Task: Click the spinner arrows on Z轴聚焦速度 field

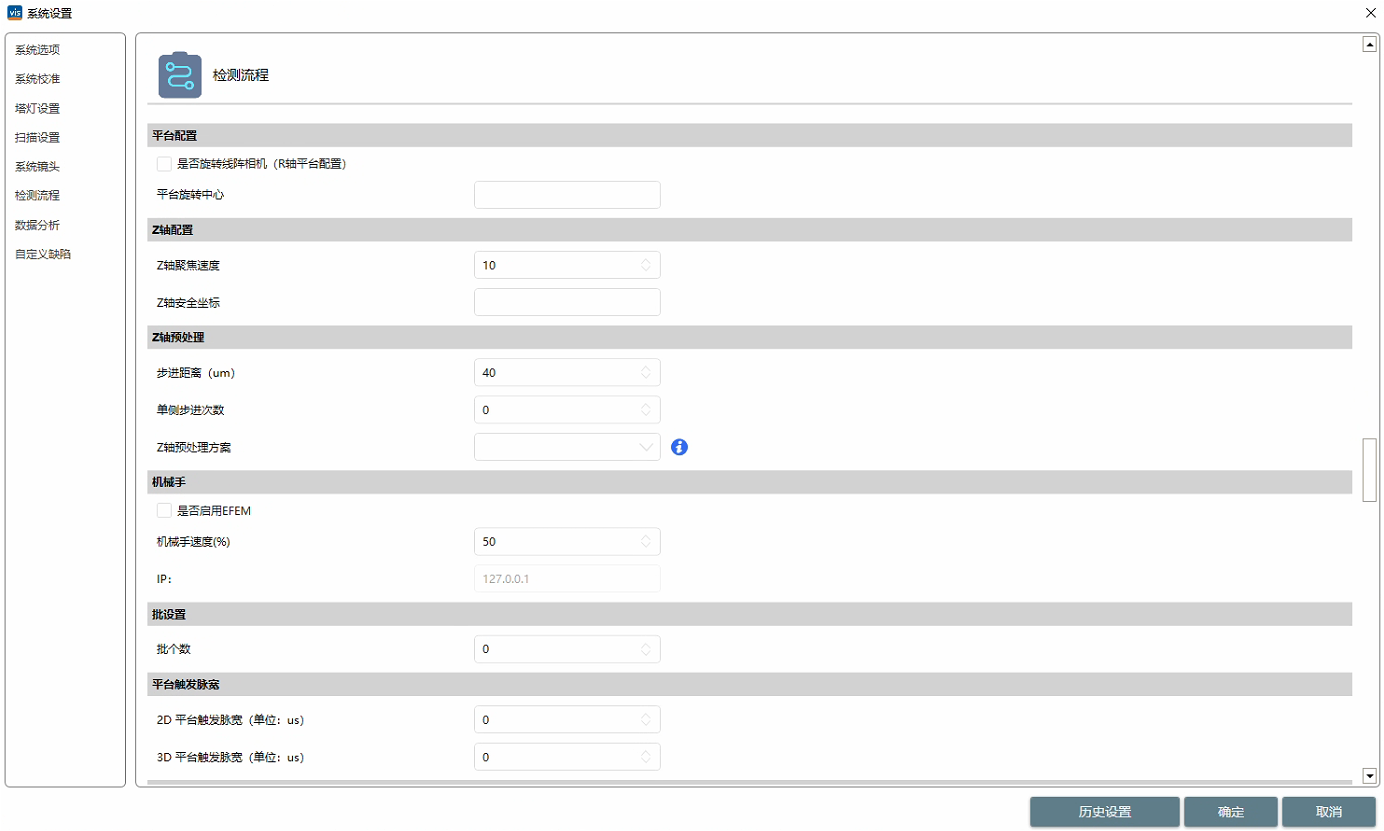Action: pos(646,265)
